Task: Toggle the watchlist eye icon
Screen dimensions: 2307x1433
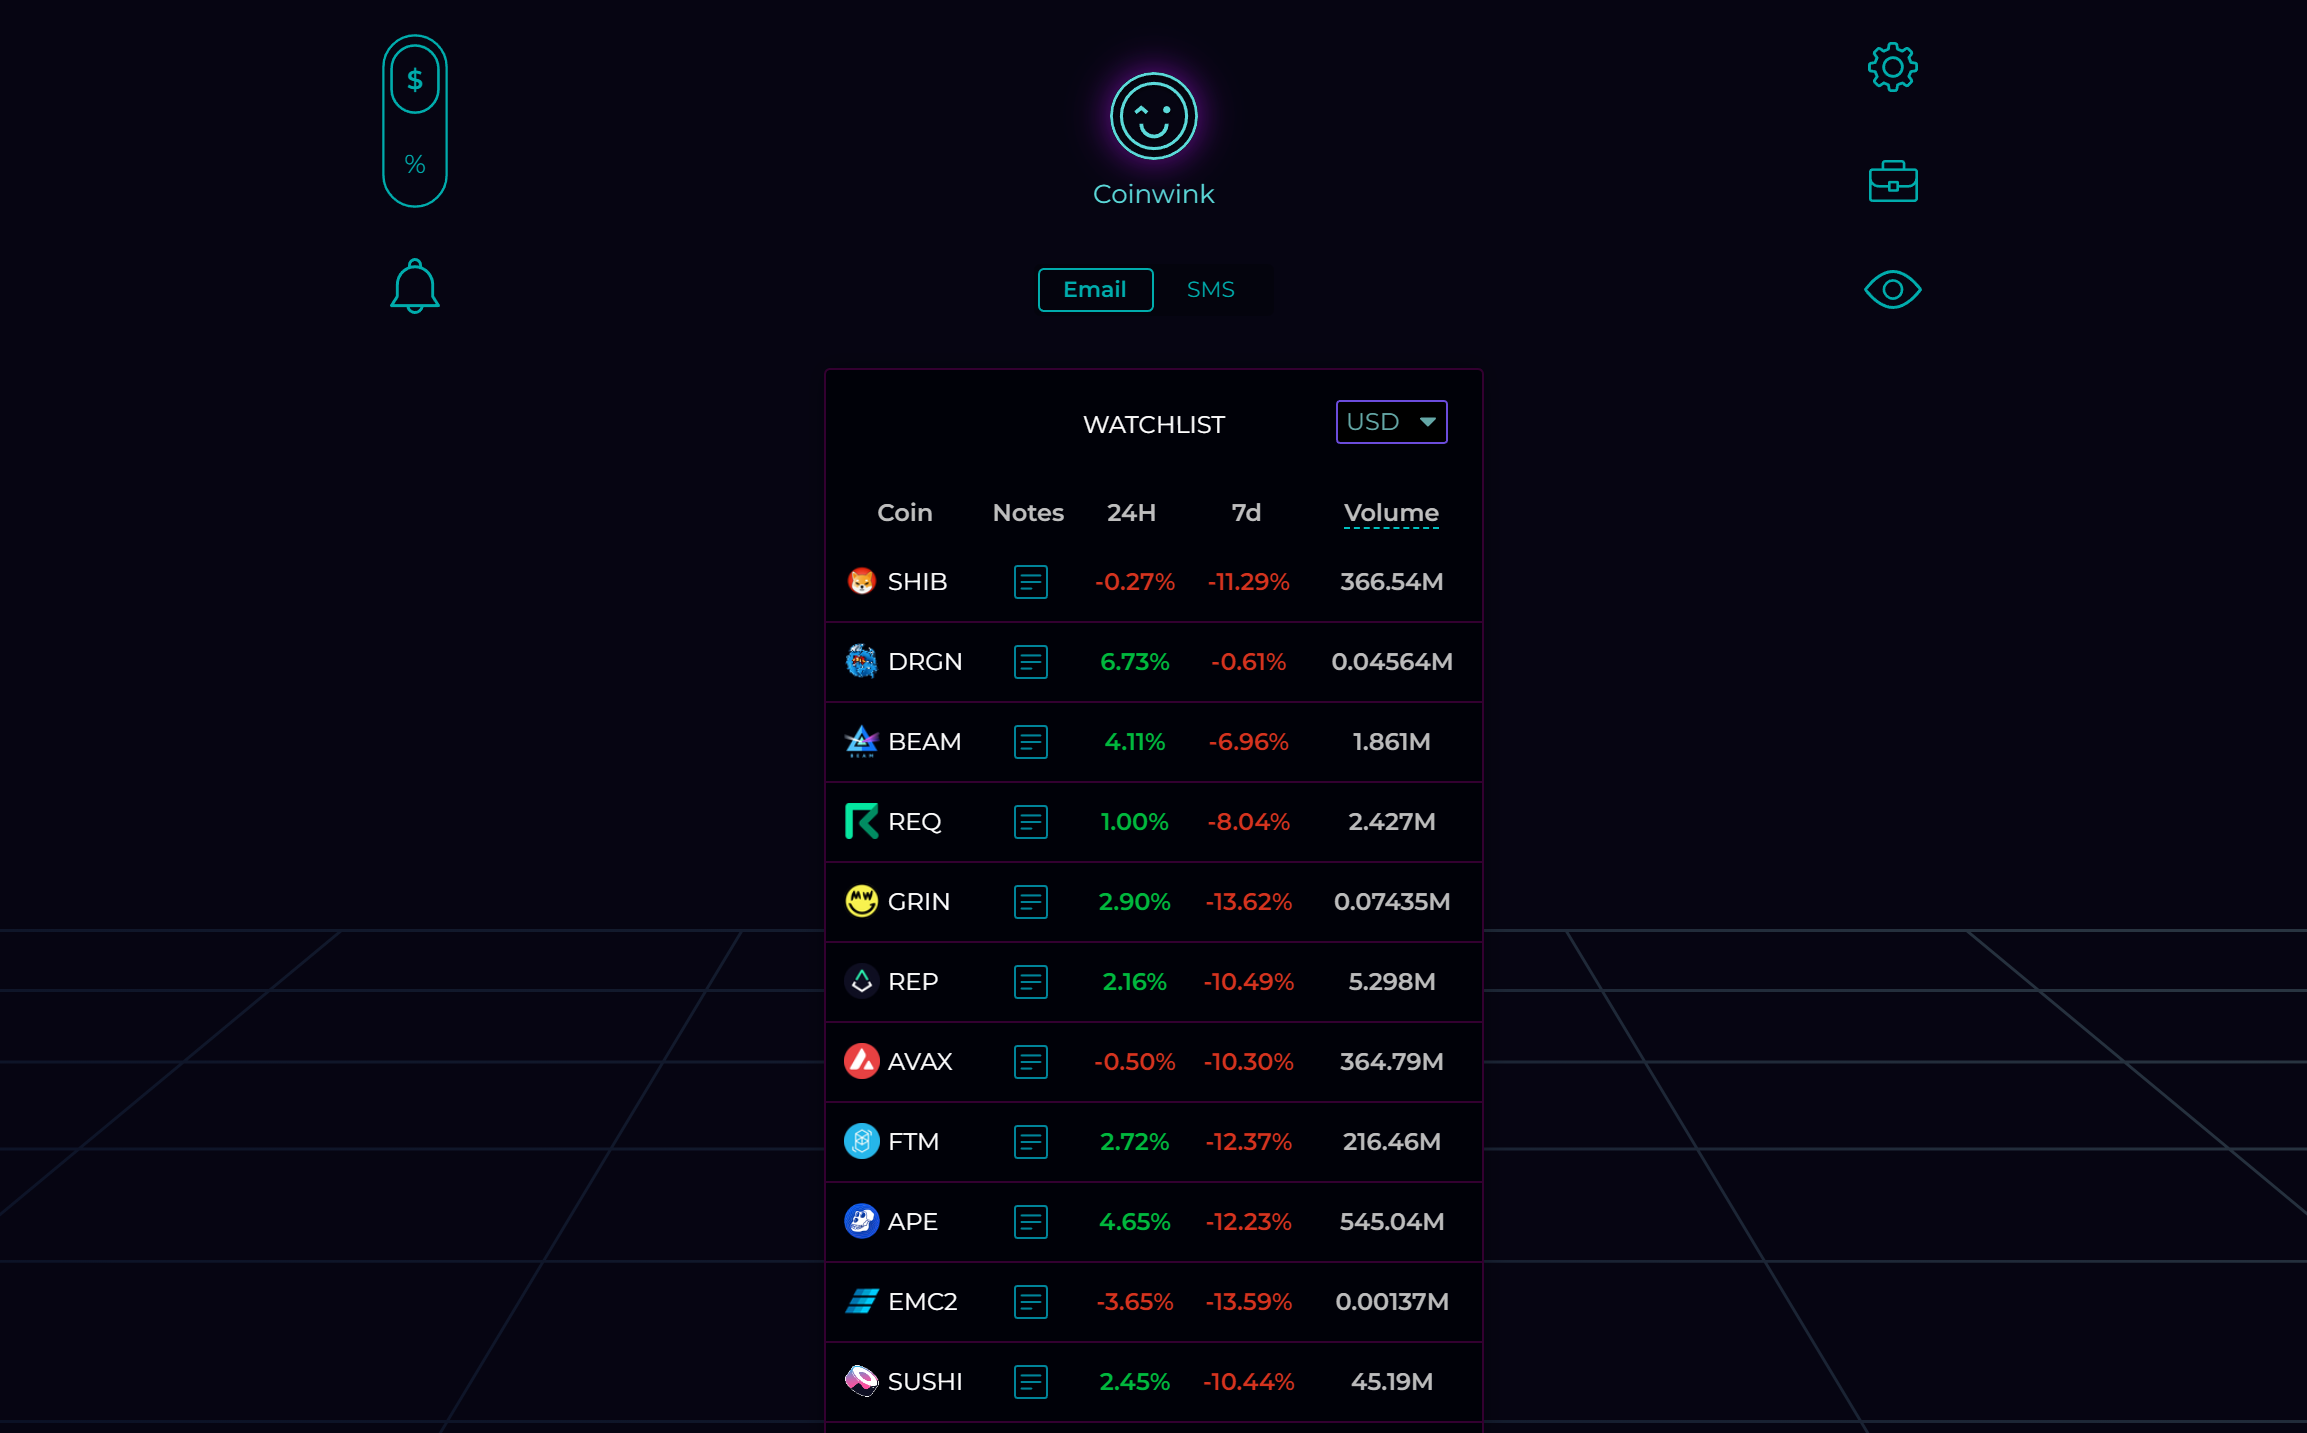Action: tap(1892, 290)
